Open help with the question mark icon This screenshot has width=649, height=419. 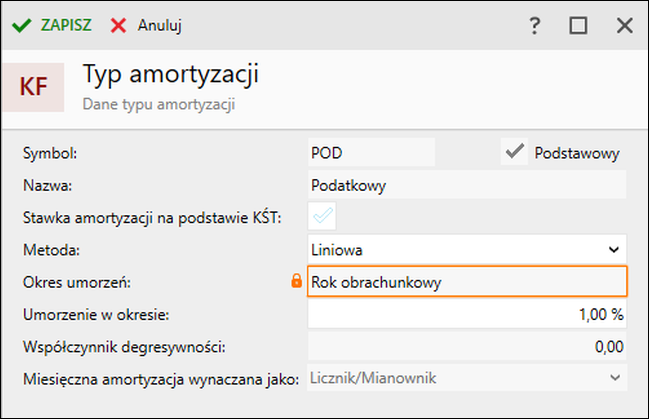pos(534,26)
